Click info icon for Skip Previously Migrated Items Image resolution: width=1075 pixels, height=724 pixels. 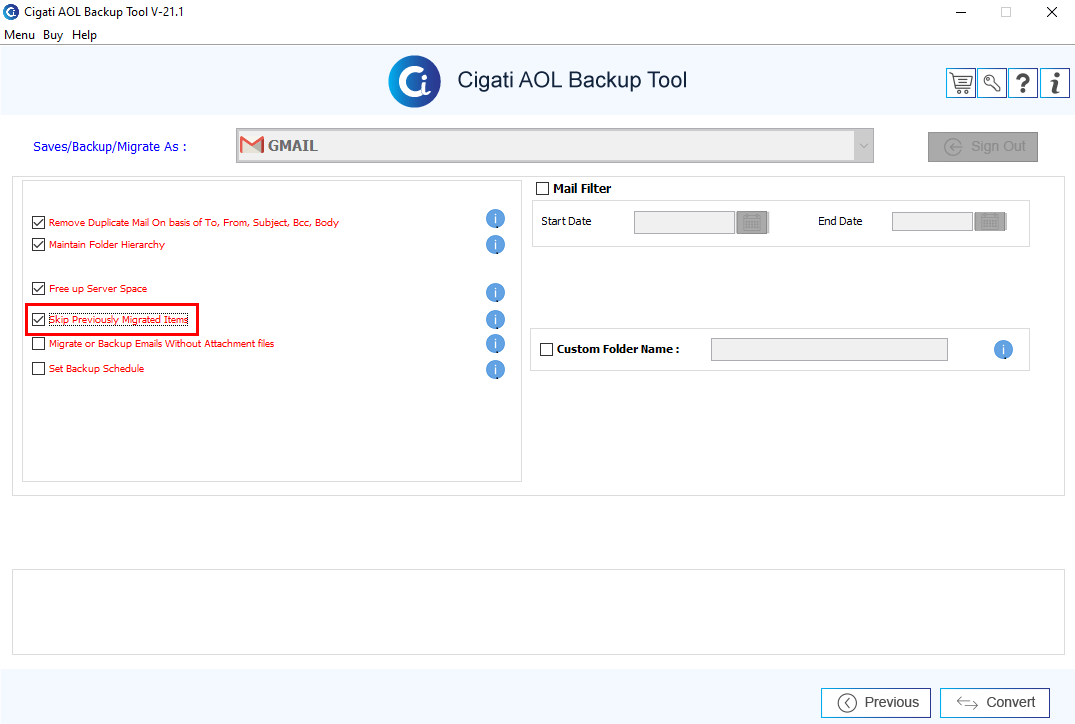click(x=495, y=319)
